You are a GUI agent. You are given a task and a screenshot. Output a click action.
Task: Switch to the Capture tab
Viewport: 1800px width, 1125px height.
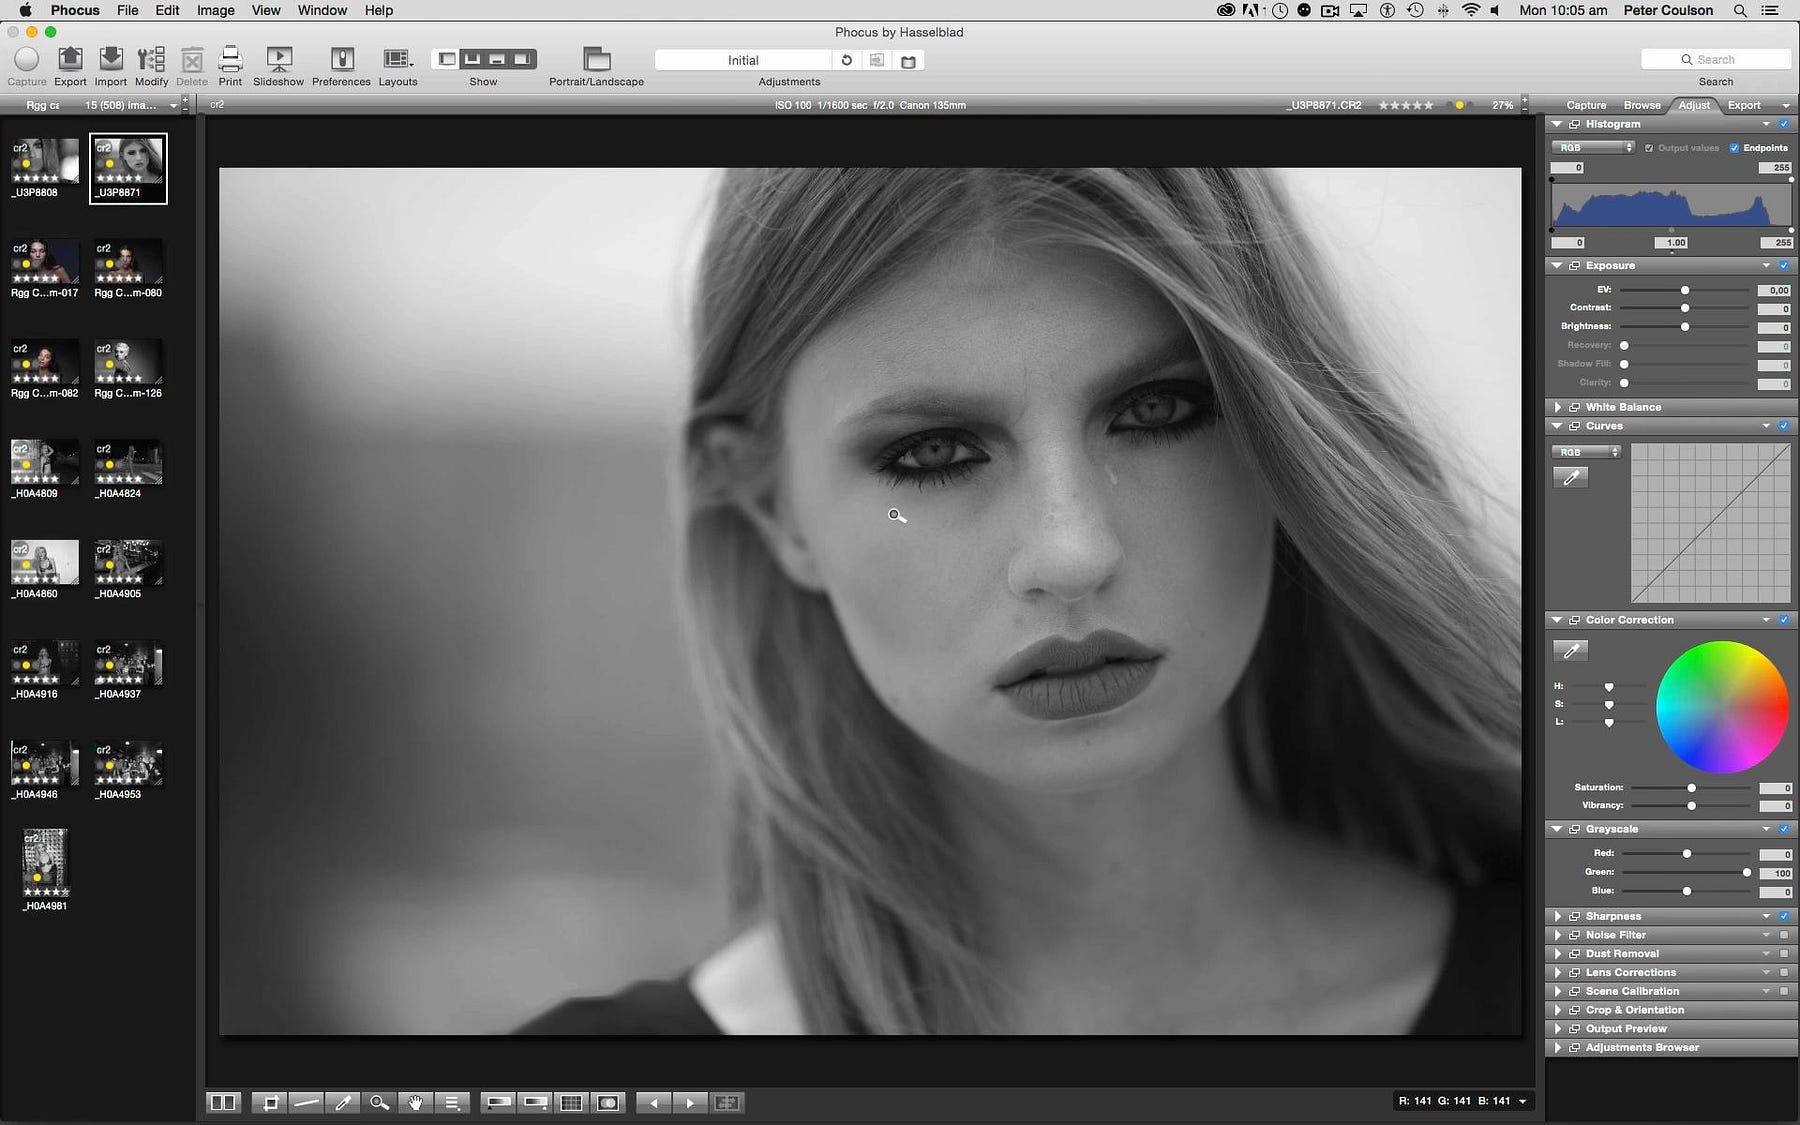(x=1586, y=105)
